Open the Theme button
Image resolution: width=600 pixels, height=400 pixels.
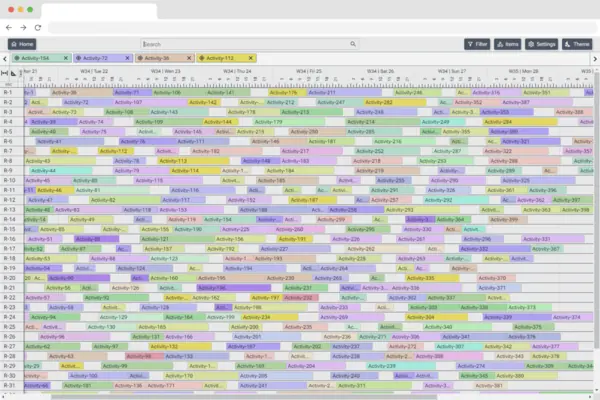point(577,44)
